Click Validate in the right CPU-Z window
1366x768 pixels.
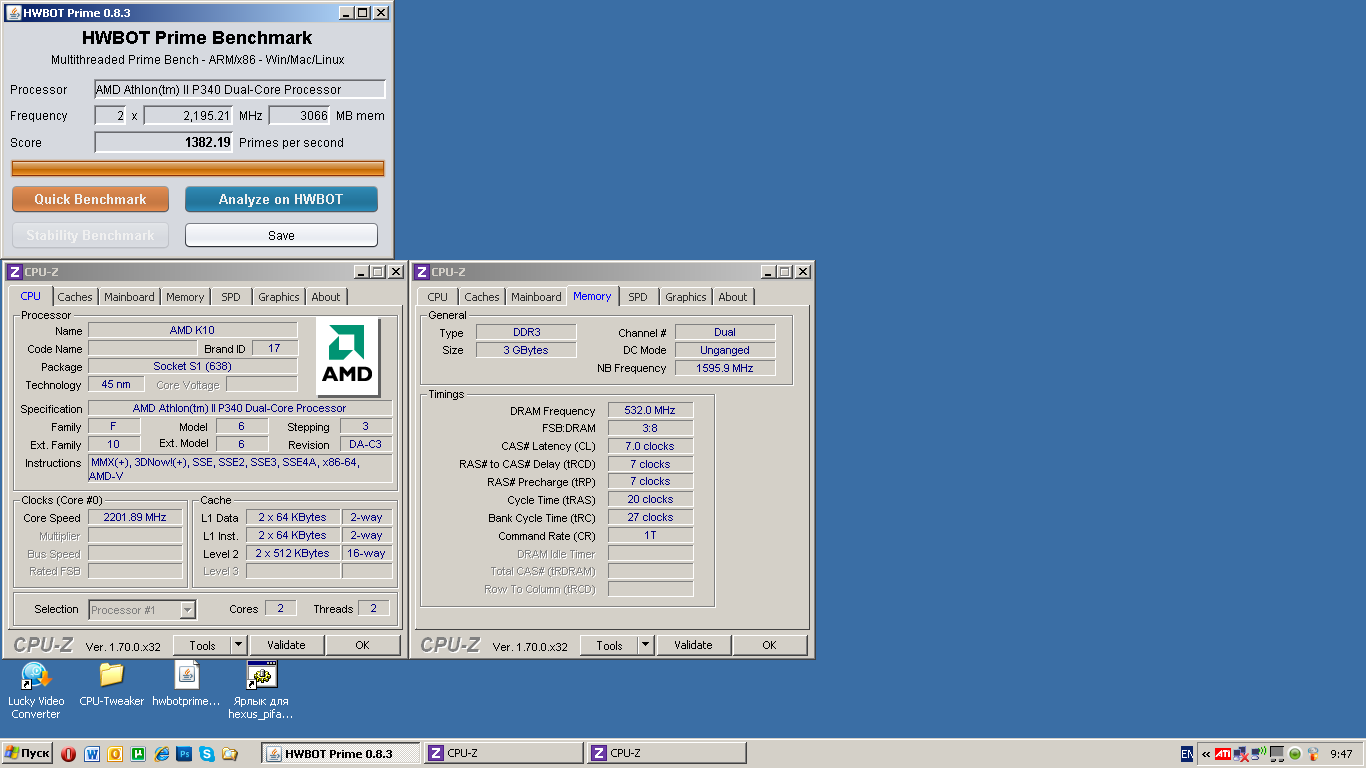pos(693,645)
